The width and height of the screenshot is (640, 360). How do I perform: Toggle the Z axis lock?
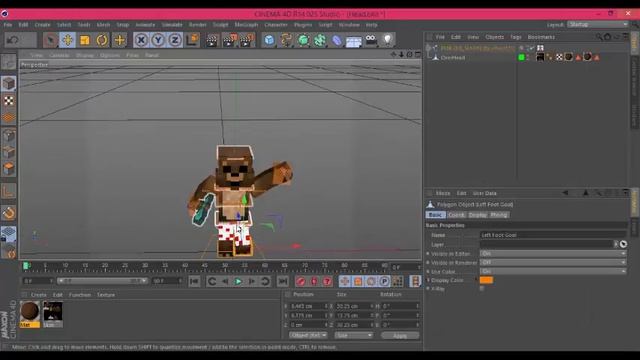coord(175,40)
